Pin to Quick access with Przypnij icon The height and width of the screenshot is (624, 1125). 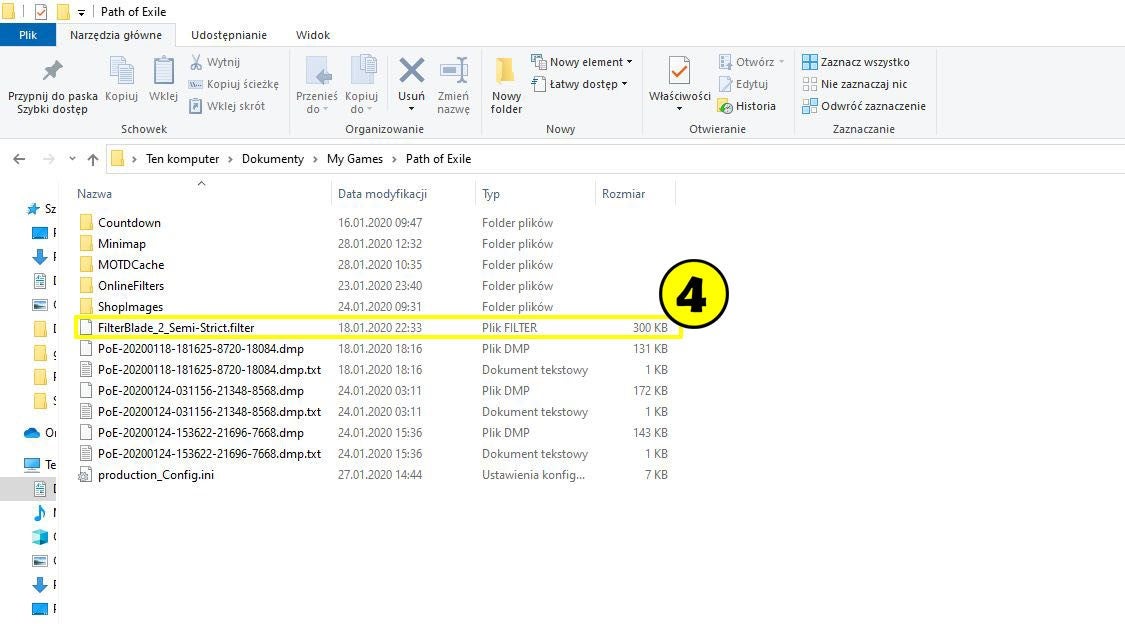coord(52,71)
